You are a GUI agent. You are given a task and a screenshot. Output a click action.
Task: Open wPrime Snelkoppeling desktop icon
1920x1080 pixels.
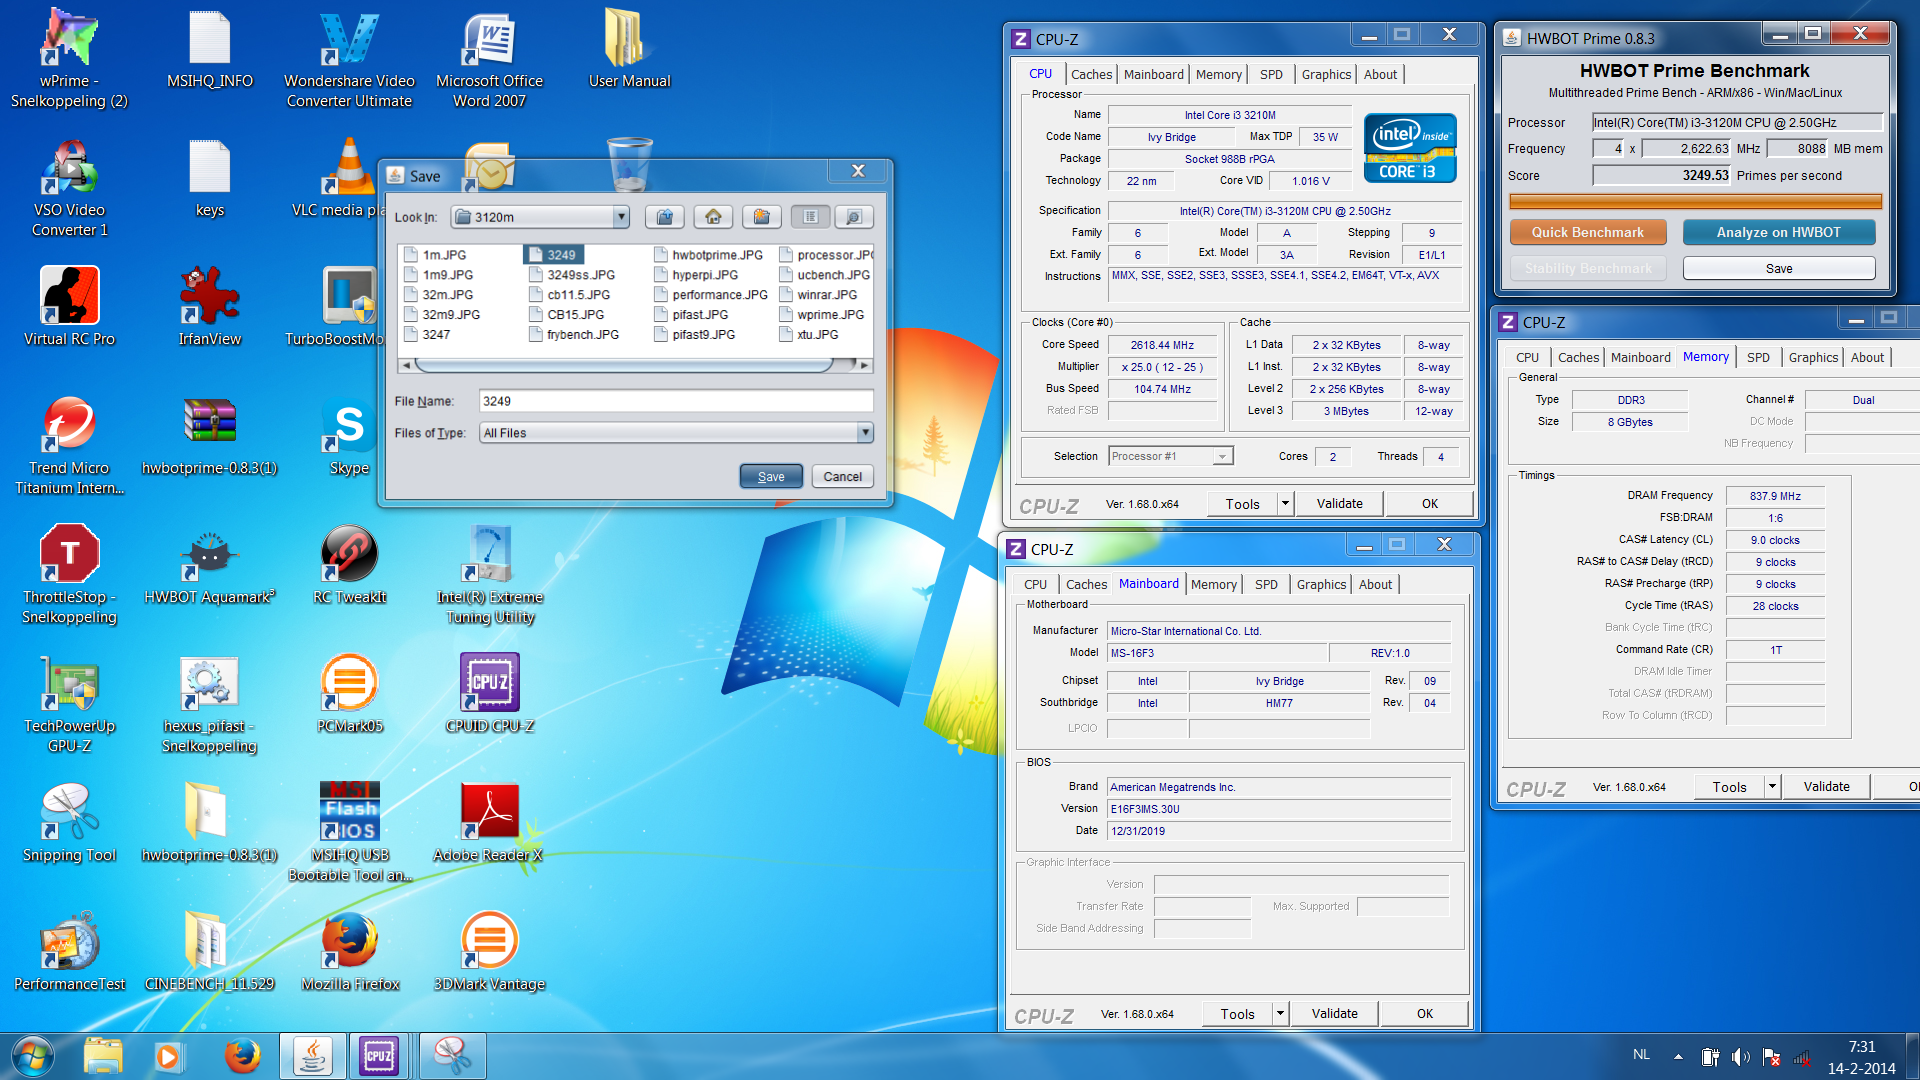coord(69,60)
